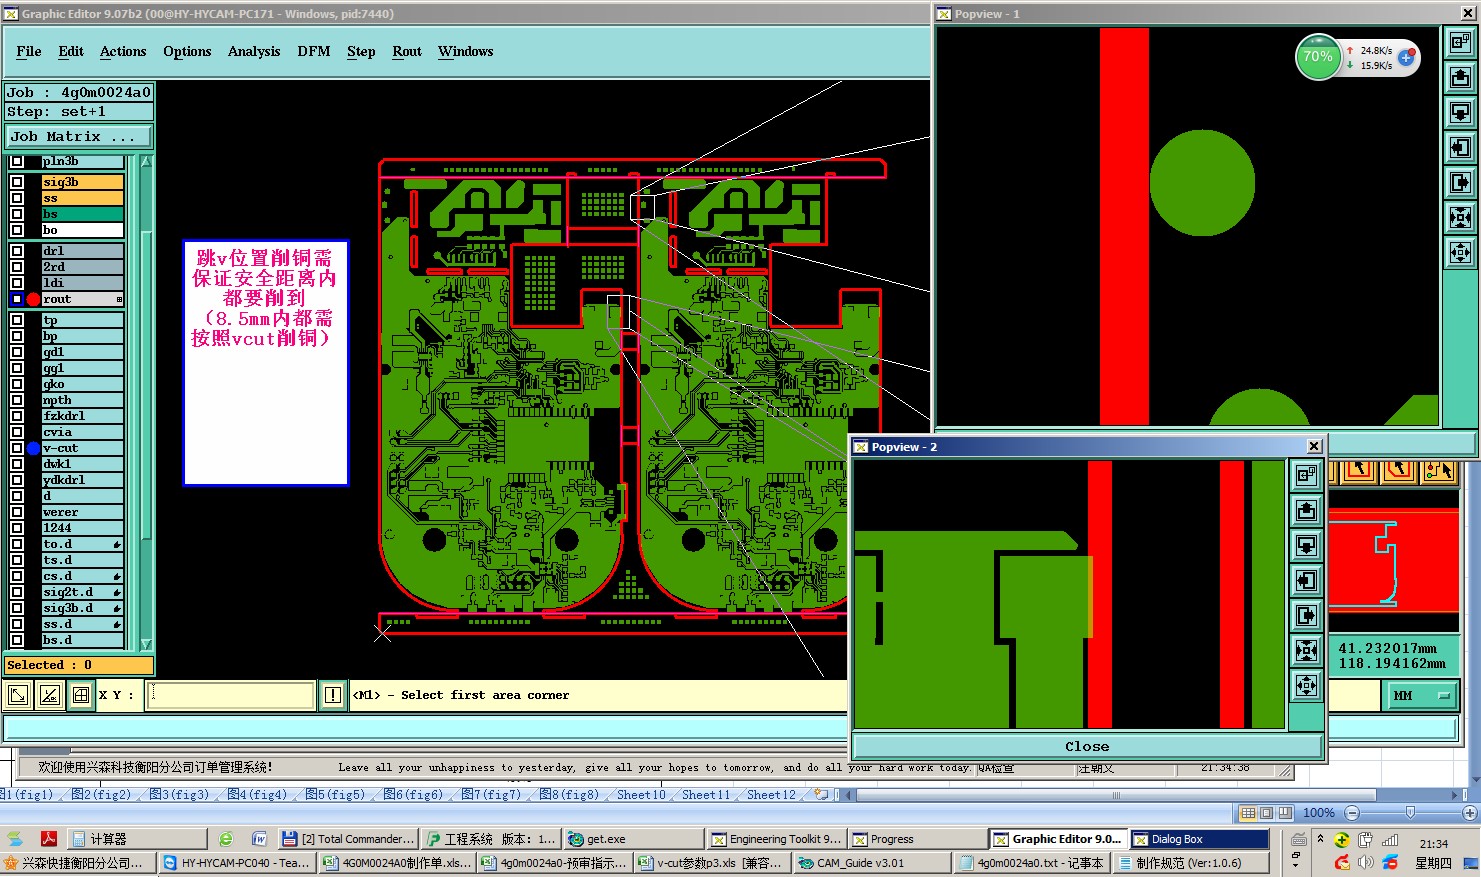Image resolution: width=1481 pixels, height=877 pixels.
Task: Open the Job Matrix panel
Action: [79, 136]
